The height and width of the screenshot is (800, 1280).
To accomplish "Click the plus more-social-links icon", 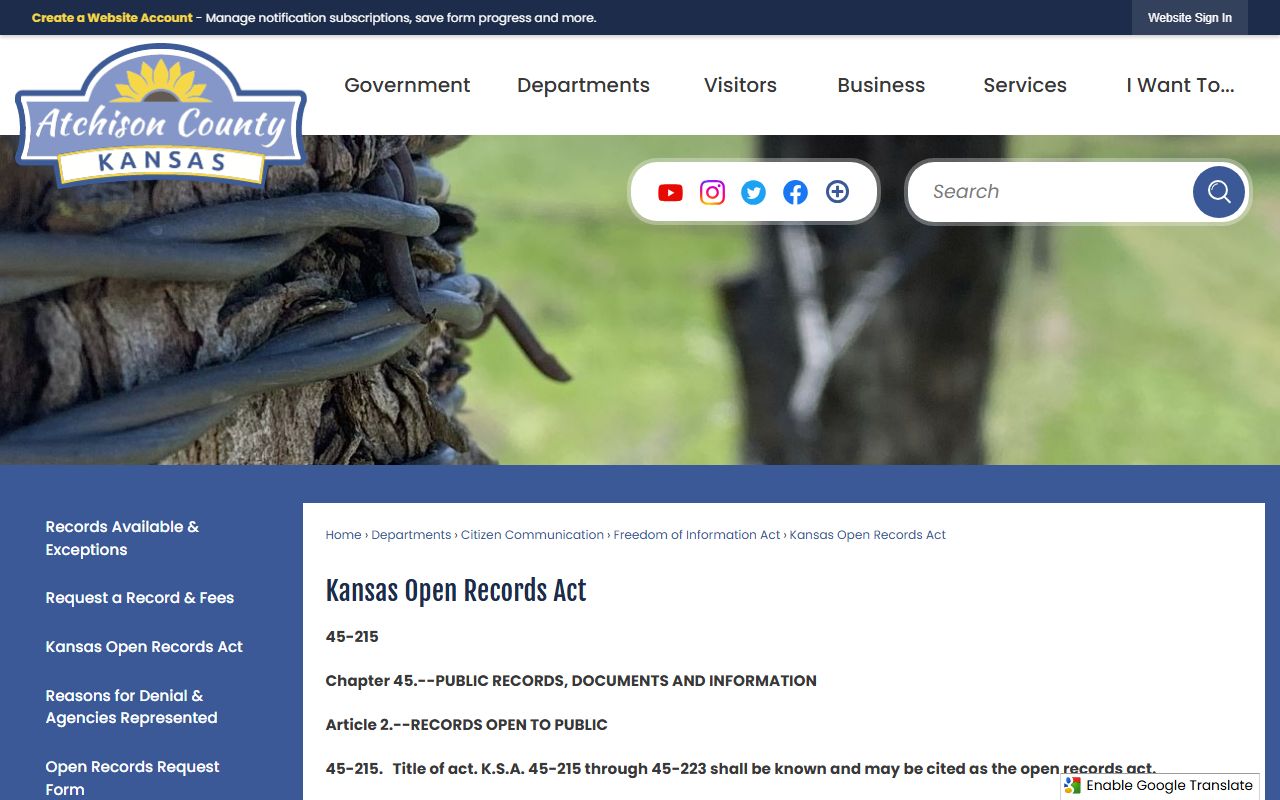I will pos(837,192).
